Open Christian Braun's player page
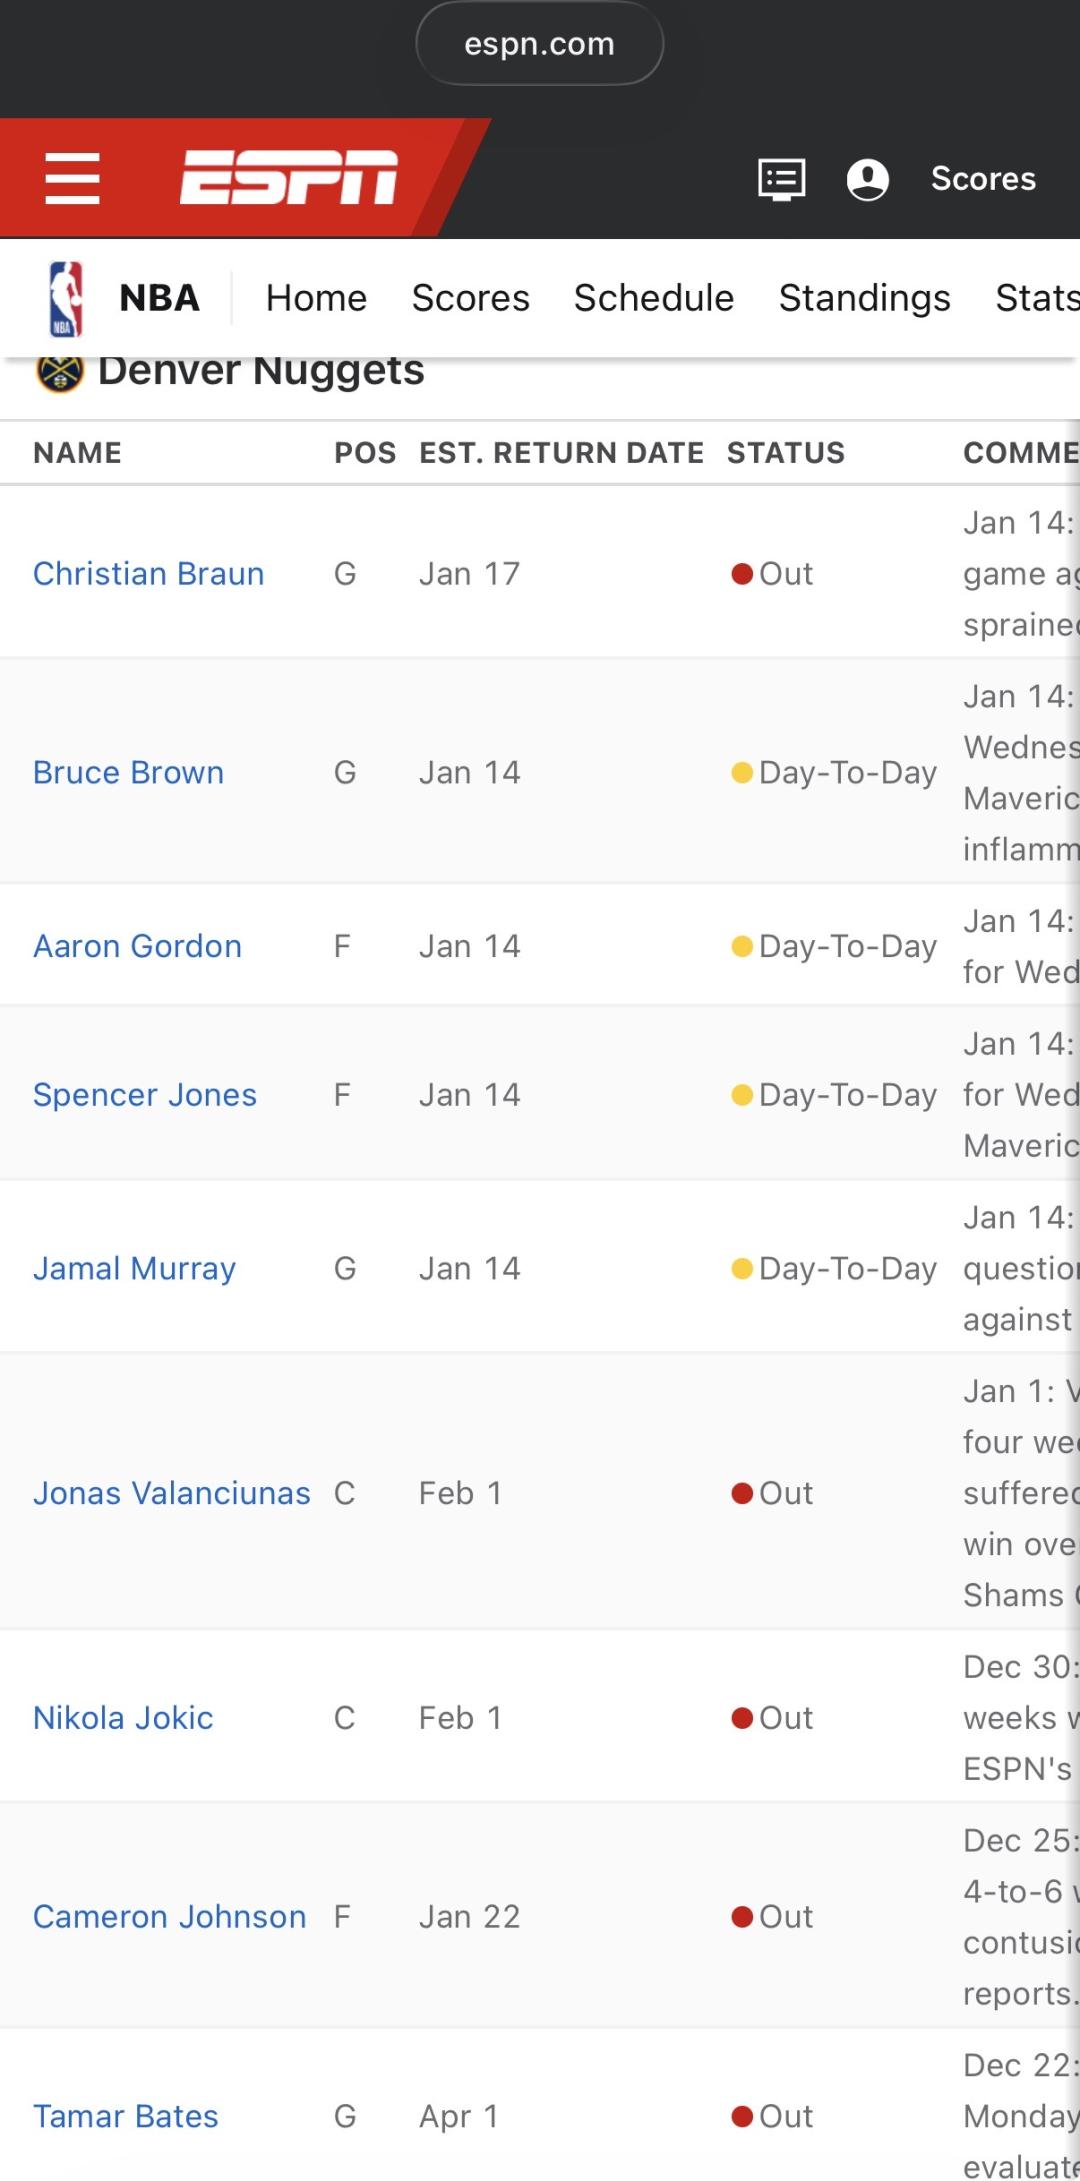 click(x=149, y=574)
